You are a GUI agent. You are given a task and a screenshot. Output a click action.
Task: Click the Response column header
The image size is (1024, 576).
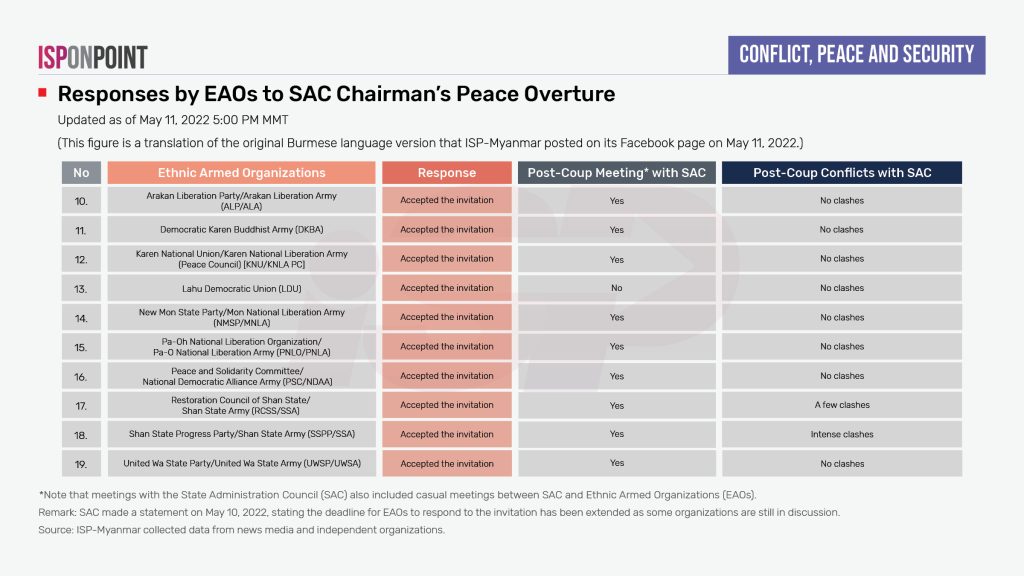[x=446, y=173]
